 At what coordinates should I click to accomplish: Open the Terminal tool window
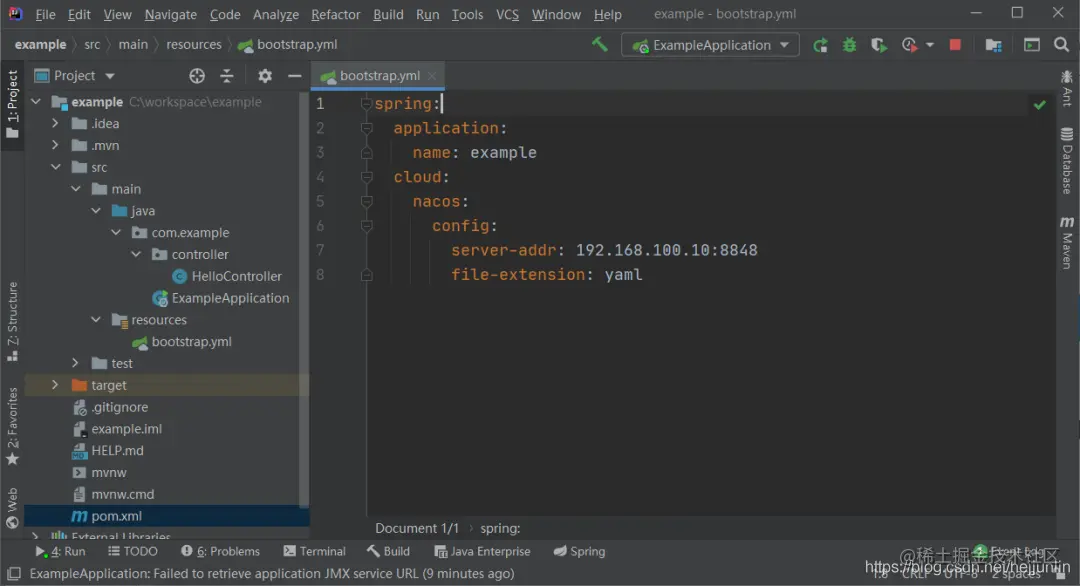(x=315, y=552)
